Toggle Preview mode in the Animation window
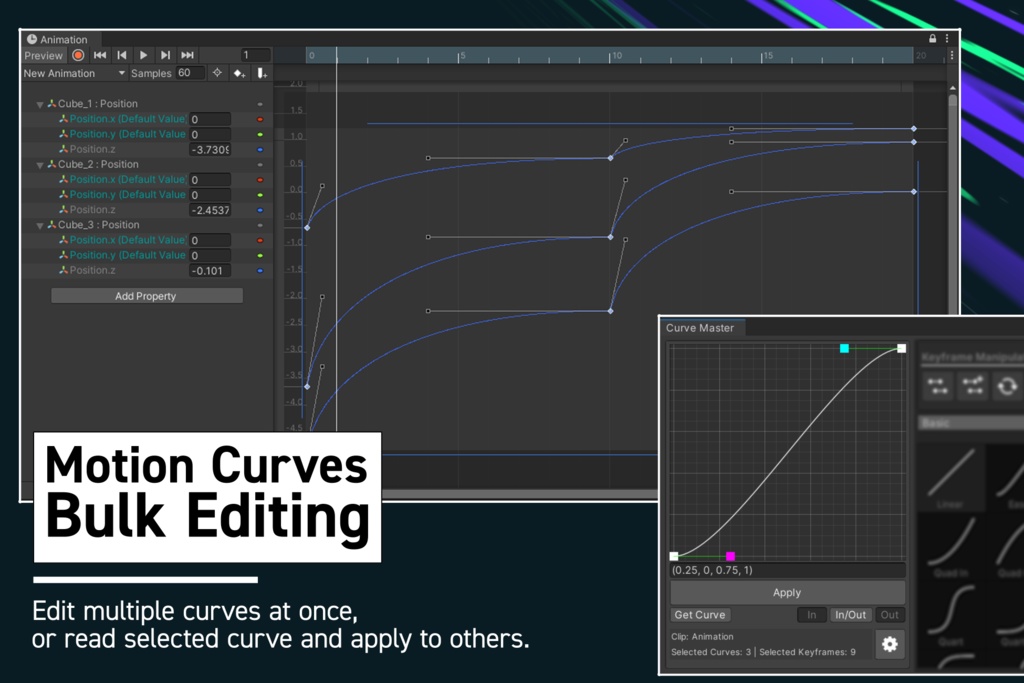The image size is (1024, 683). click(43, 55)
